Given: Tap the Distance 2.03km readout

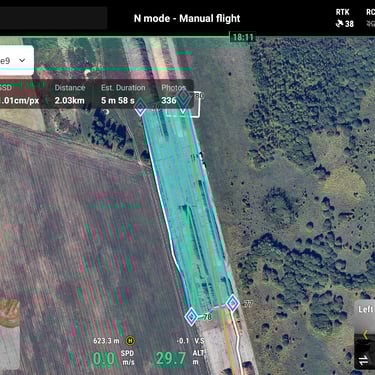Looking at the screenshot, I should [x=70, y=94].
